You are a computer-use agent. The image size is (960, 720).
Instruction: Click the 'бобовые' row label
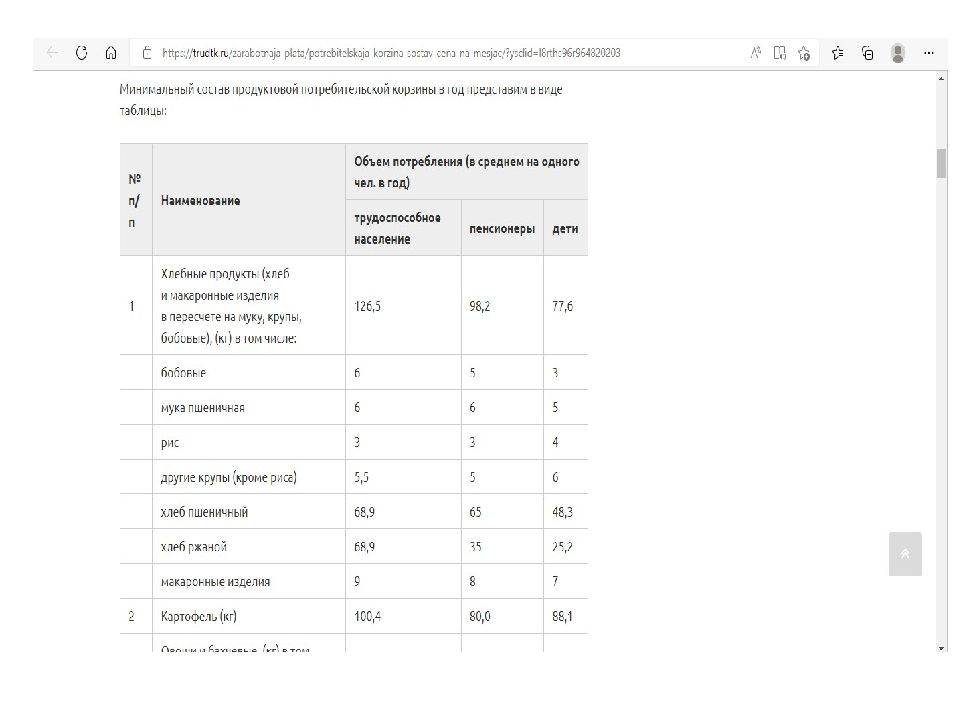coord(183,373)
